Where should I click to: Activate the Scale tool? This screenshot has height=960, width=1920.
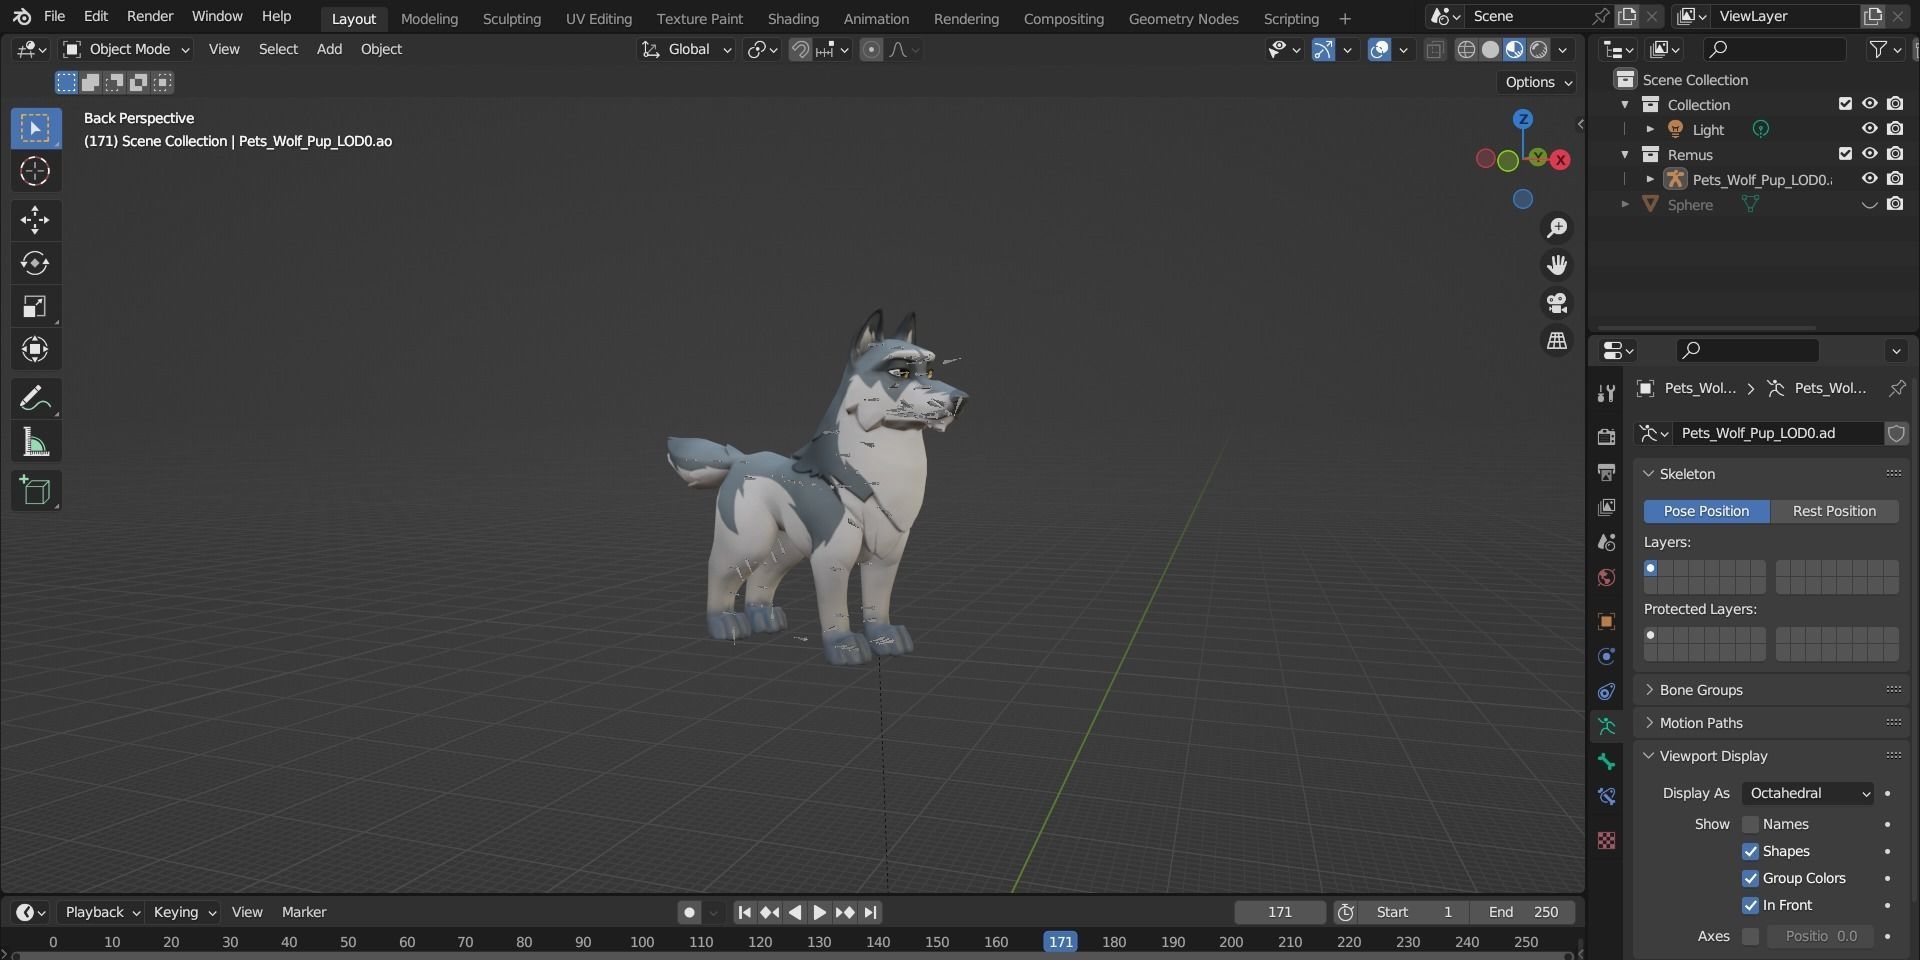pyautogui.click(x=35, y=306)
